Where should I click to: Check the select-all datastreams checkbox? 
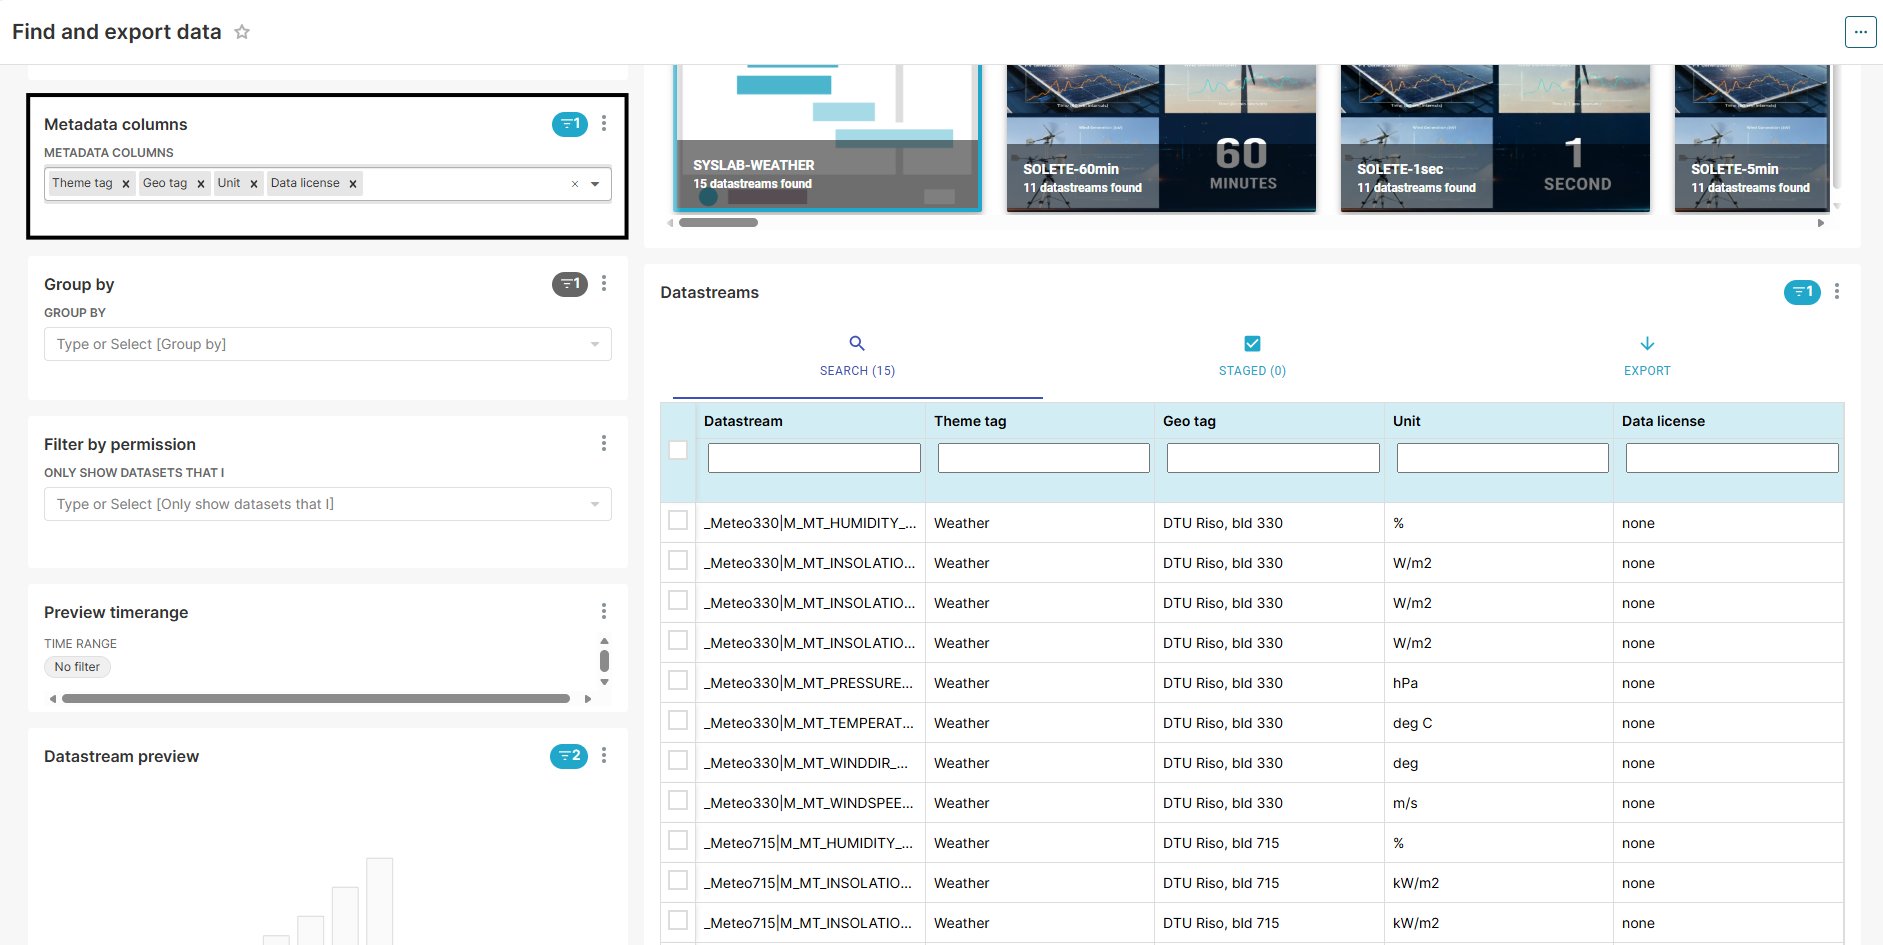678,450
